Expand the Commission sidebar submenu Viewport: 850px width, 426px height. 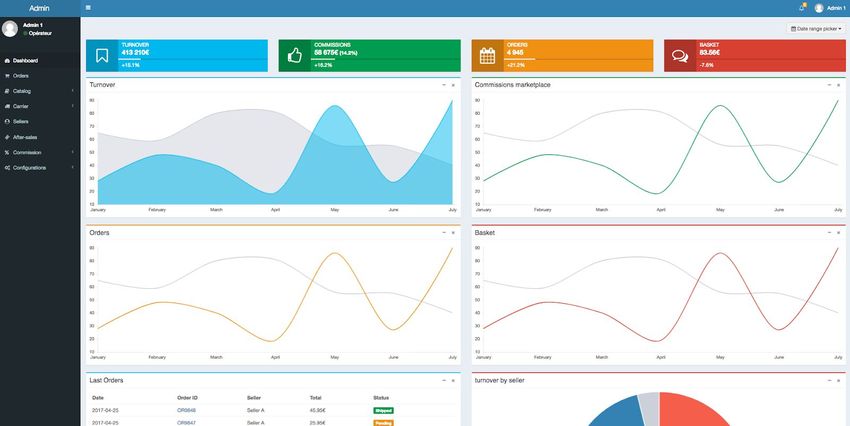pyautogui.click(x=40, y=152)
